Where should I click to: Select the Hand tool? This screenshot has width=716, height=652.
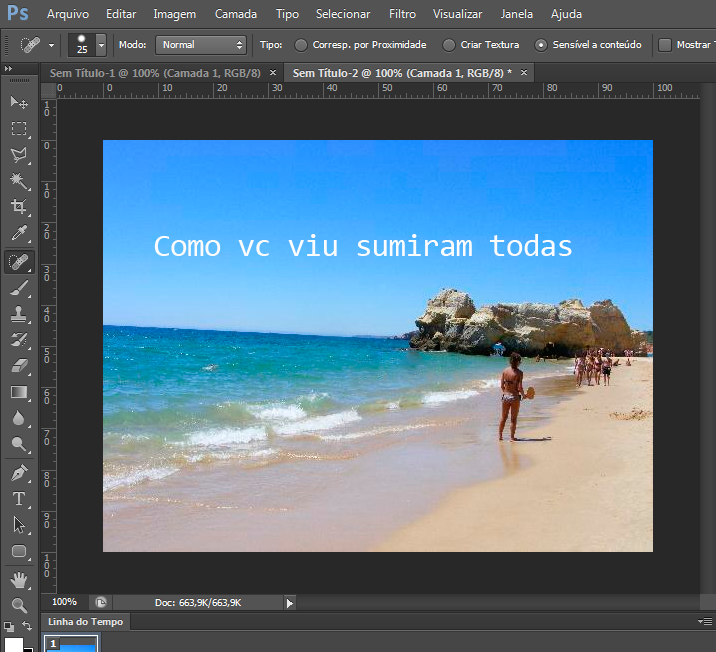pos(19,580)
